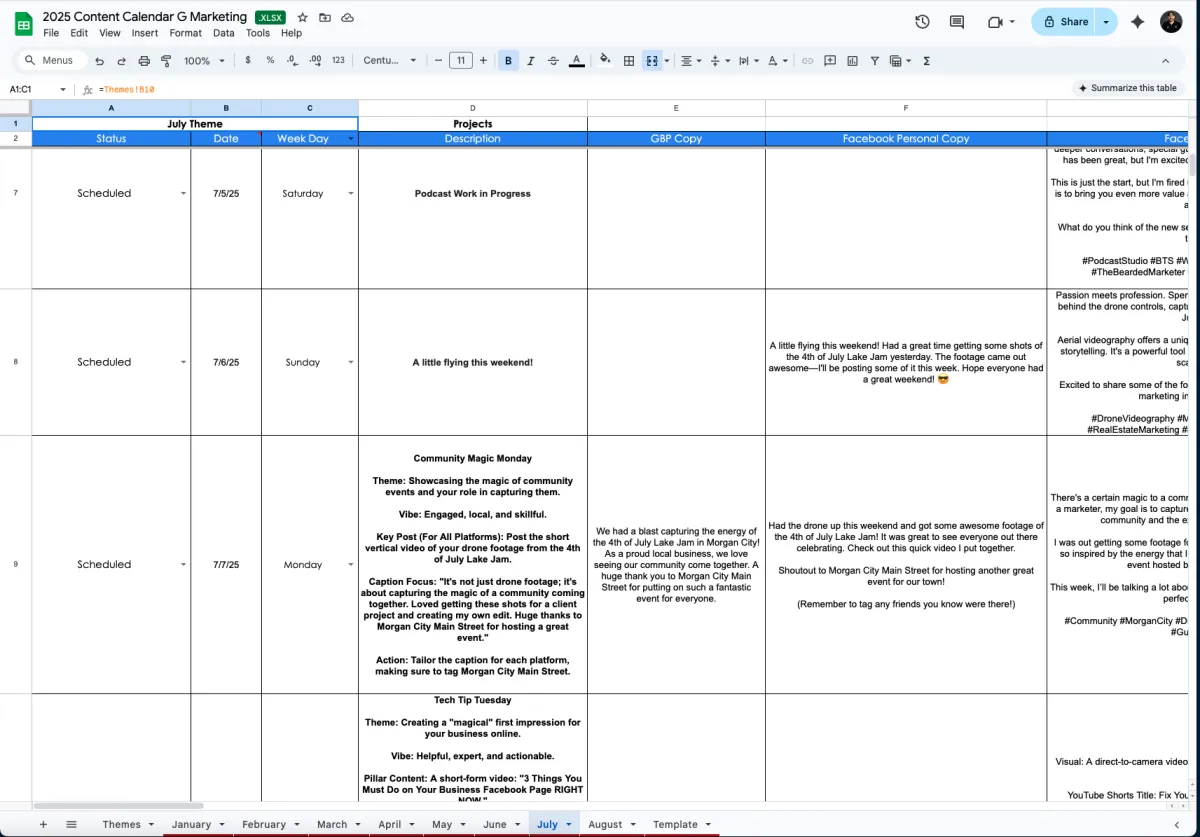Open the Google Sheets home logo
The image size is (1200, 837).
pos(22,24)
